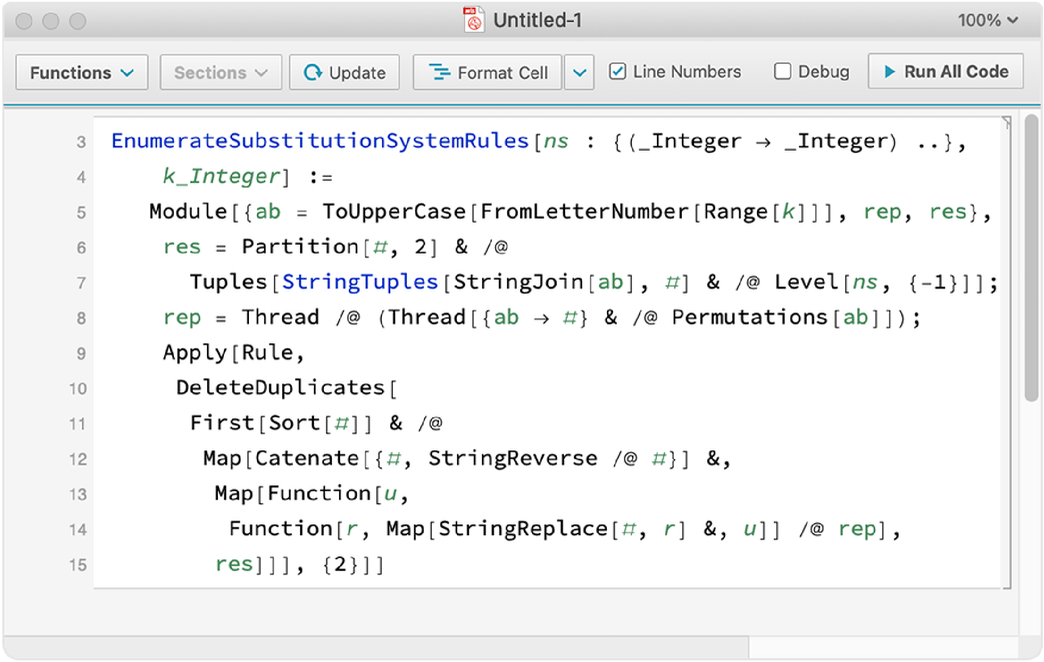
Task: Enable the Debug checkbox
Action: click(x=783, y=72)
